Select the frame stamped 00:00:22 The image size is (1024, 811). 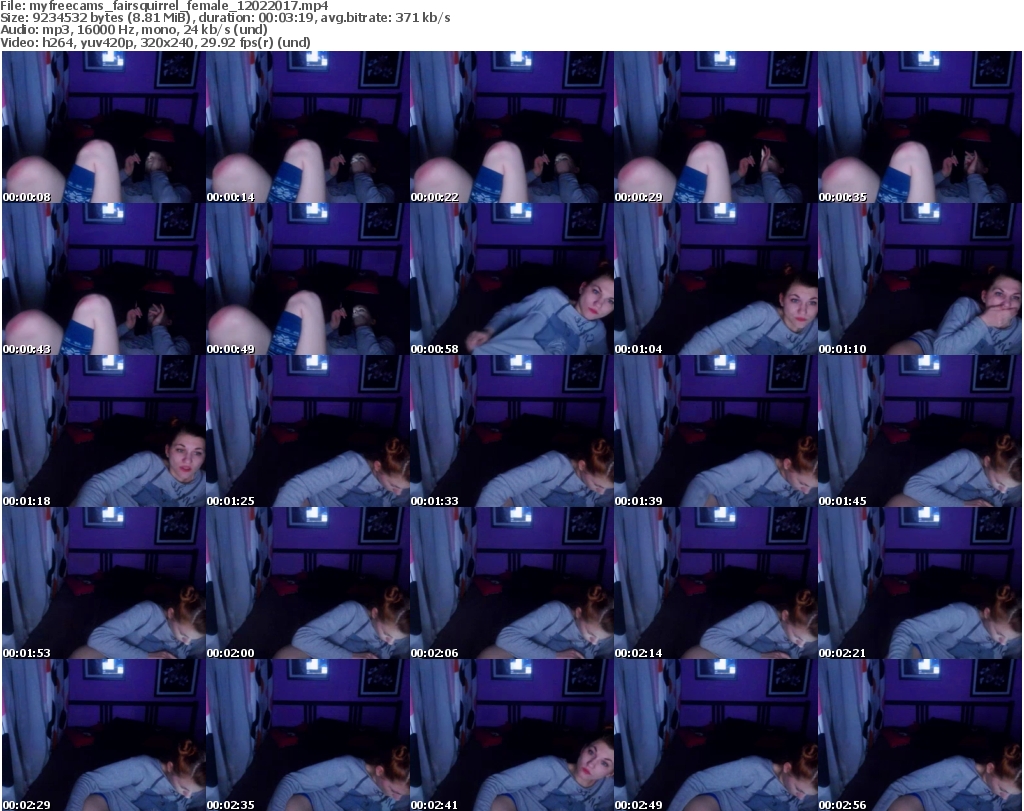(511, 127)
